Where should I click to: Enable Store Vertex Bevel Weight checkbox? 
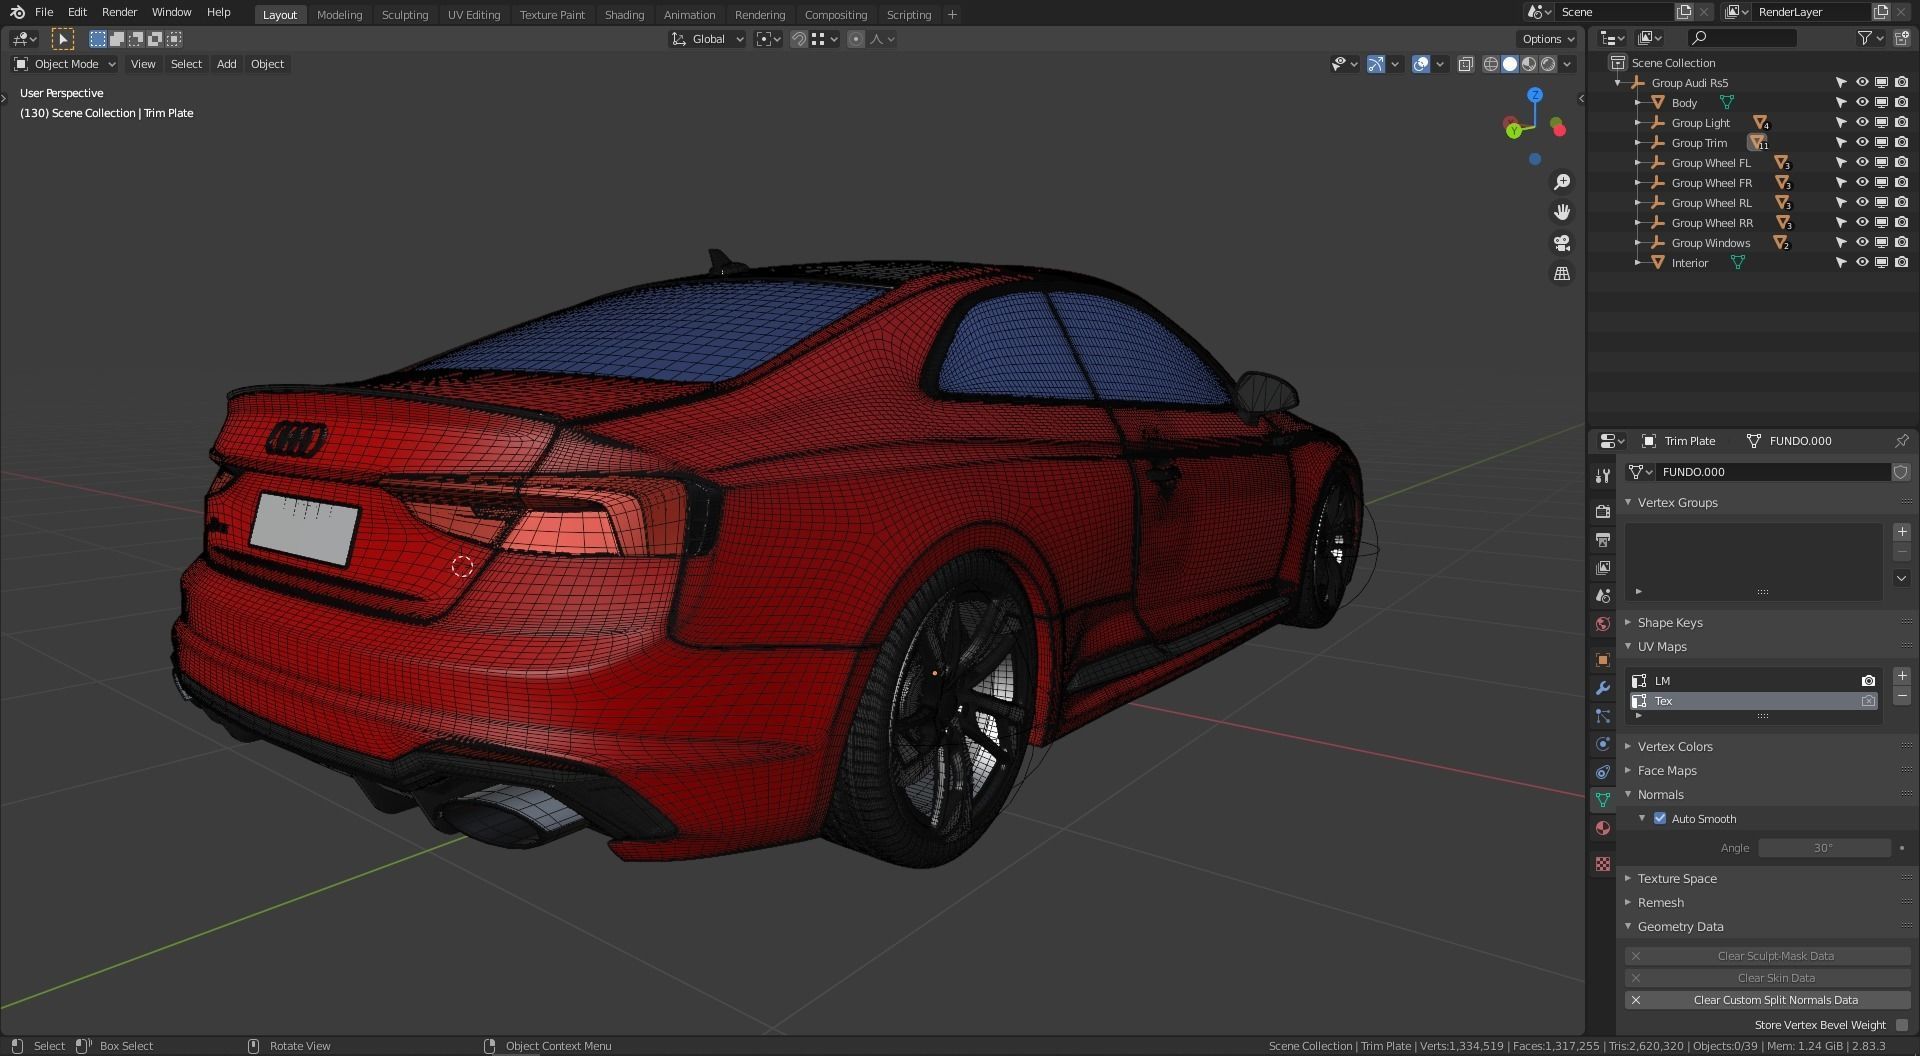[1902, 1025]
